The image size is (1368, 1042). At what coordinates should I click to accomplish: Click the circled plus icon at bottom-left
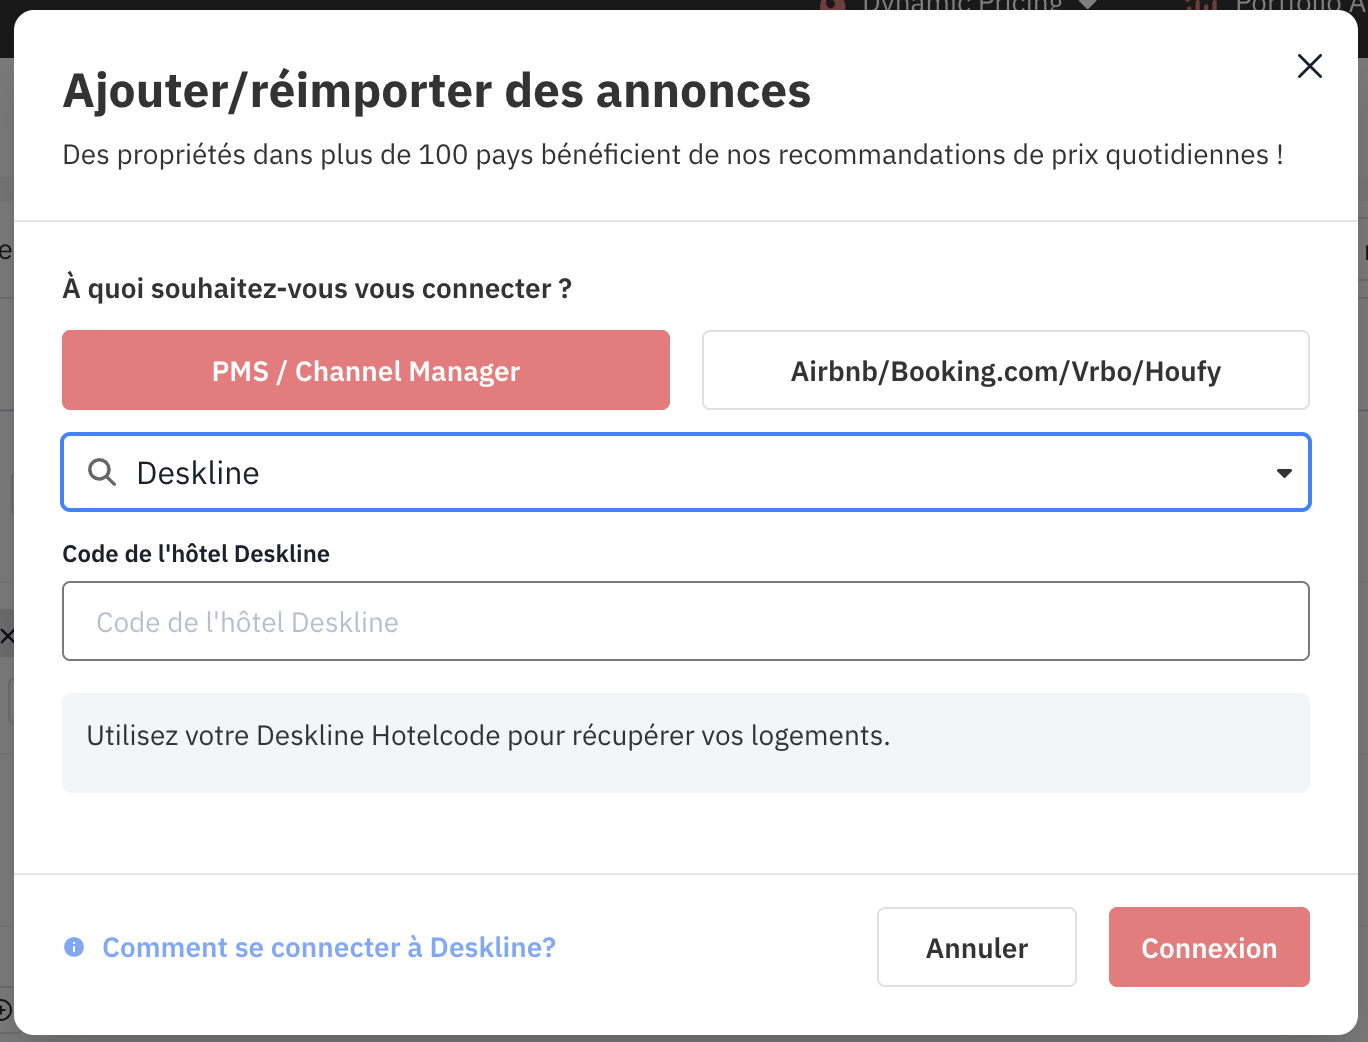tap(5, 1009)
